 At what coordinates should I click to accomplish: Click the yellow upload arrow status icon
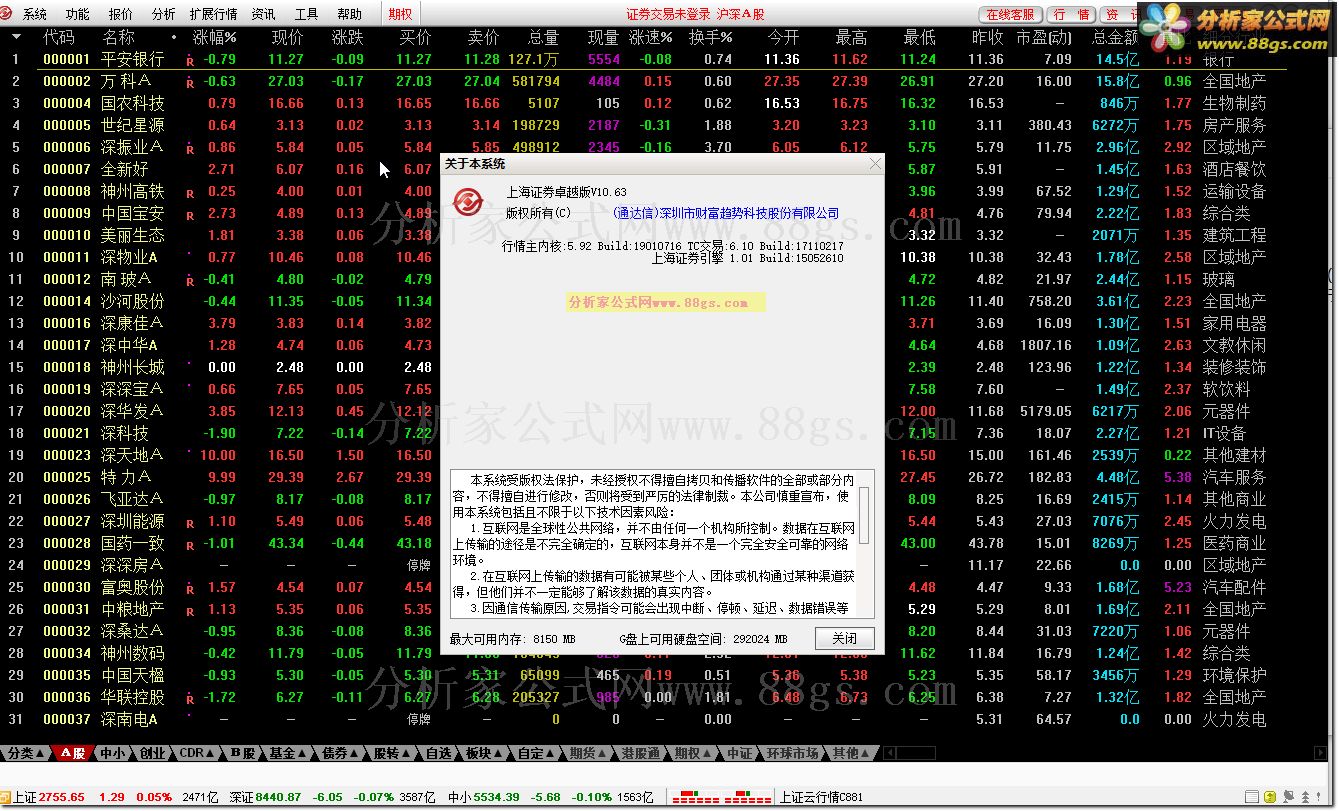(1270, 797)
